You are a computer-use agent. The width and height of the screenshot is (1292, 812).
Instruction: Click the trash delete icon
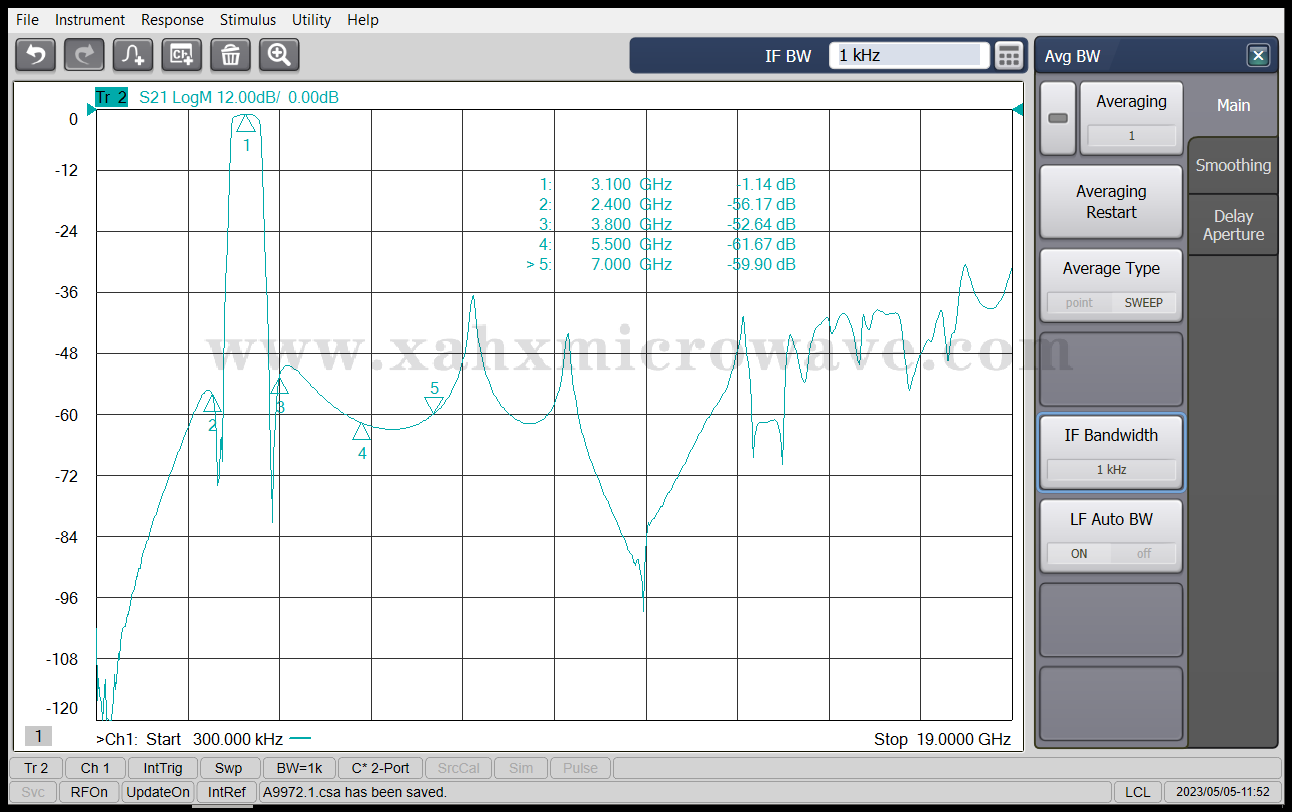pos(230,54)
